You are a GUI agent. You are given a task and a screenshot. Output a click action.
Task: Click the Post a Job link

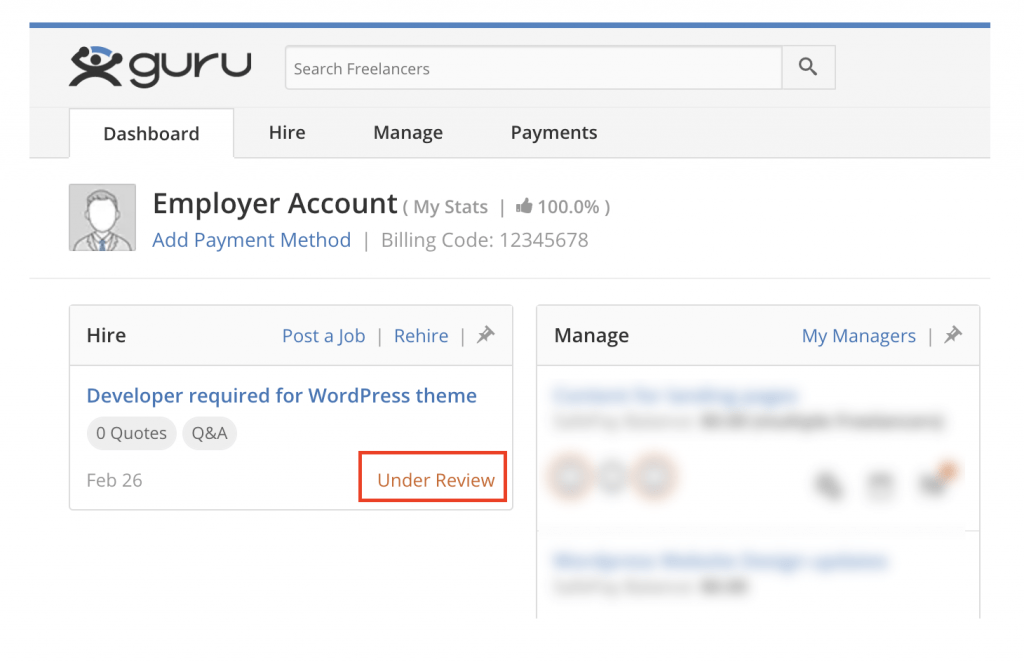click(323, 336)
